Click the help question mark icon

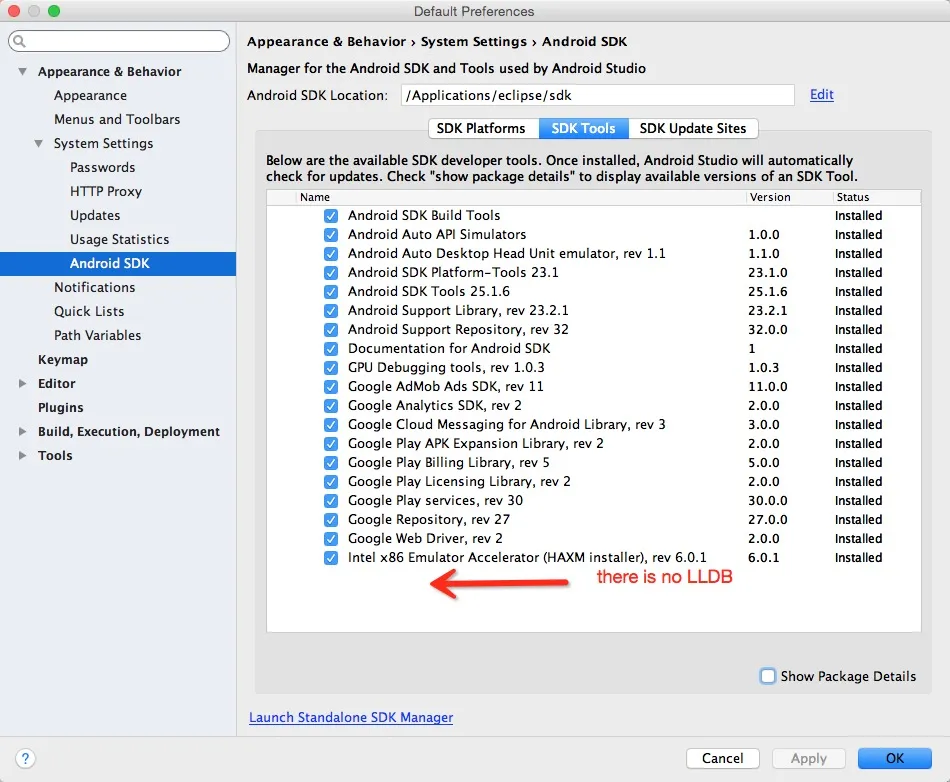coord(25,758)
